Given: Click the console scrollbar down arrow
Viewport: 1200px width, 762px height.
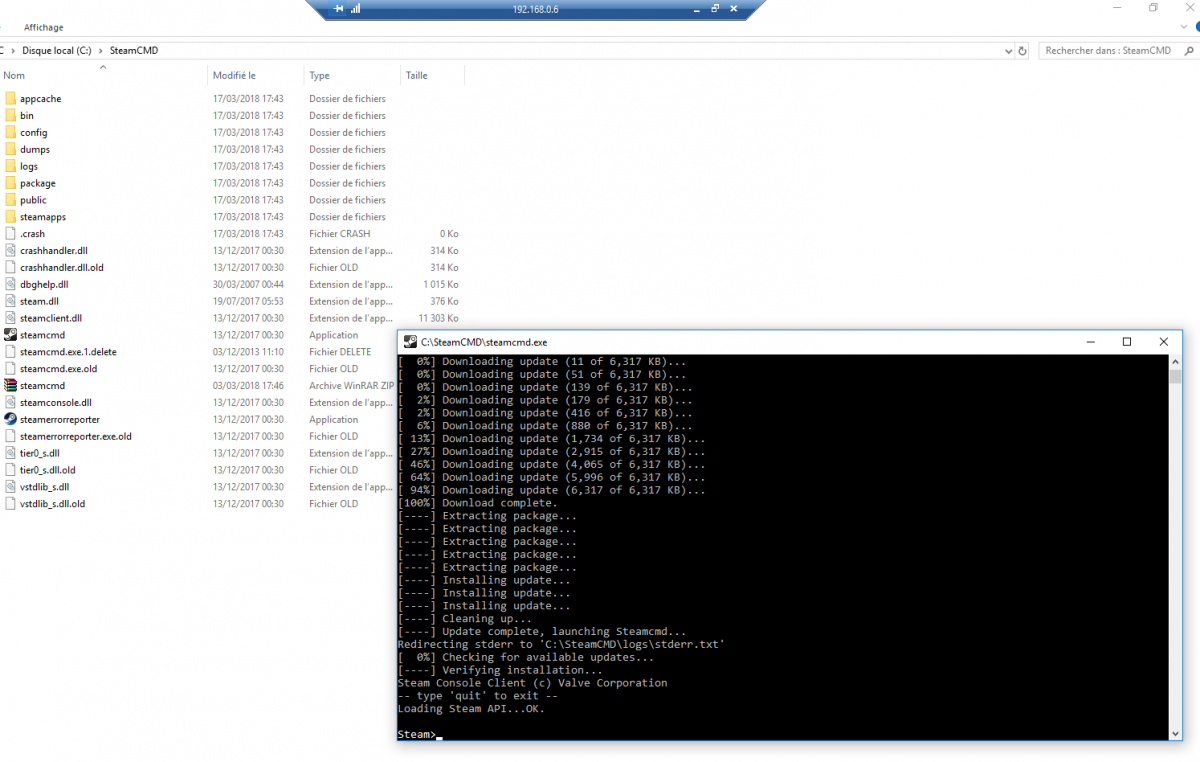Looking at the screenshot, I should [x=1175, y=734].
